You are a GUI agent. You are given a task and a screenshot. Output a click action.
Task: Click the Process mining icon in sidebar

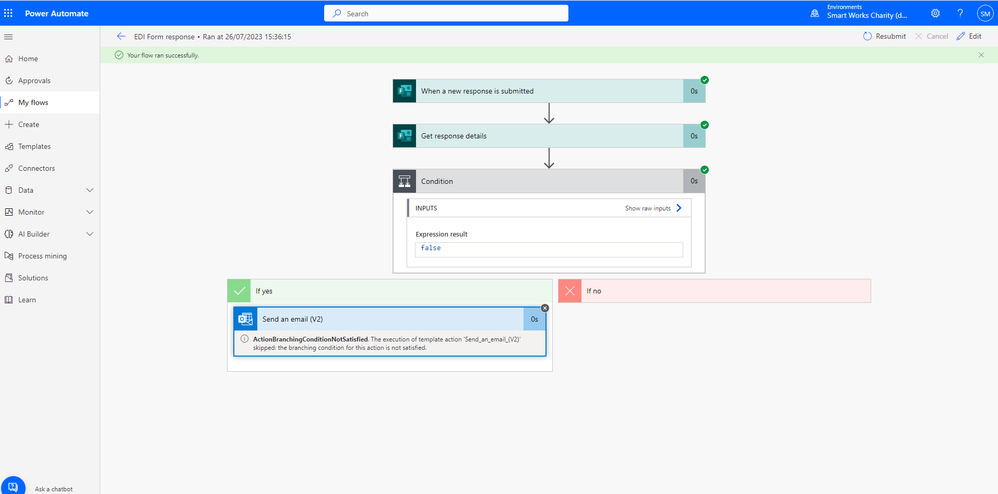9,256
